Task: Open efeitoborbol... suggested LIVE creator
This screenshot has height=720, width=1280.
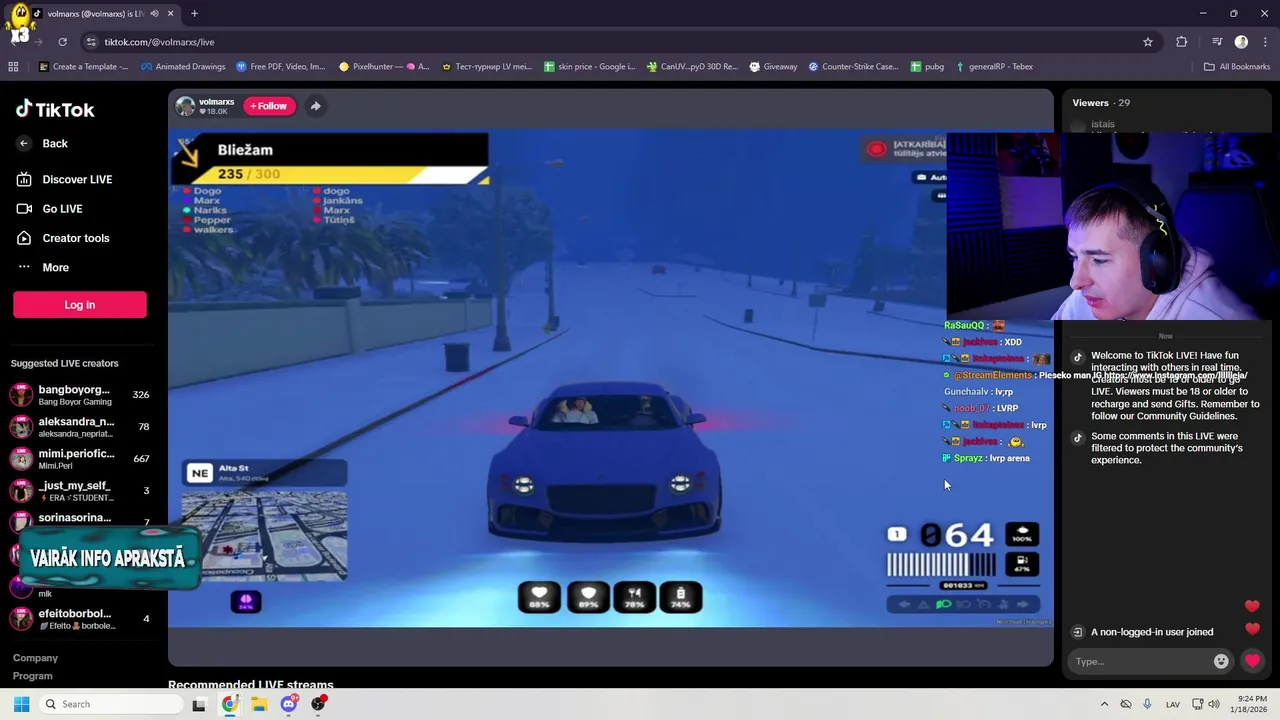Action: (80, 619)
